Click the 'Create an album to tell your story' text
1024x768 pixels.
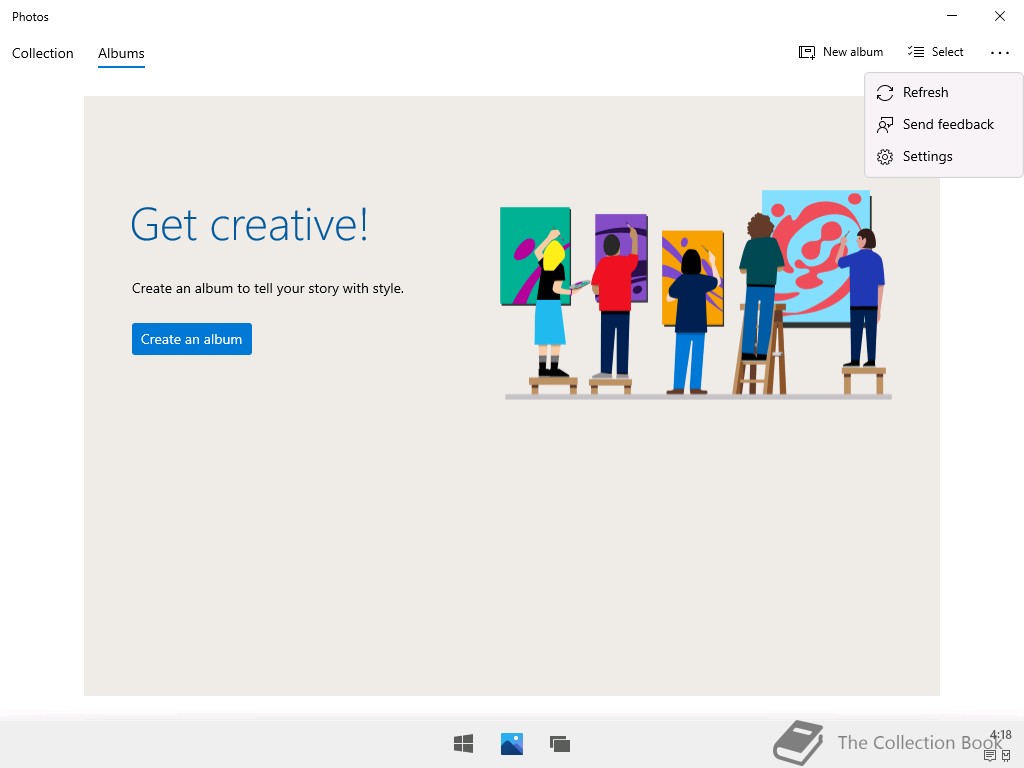tap(268, 288)
